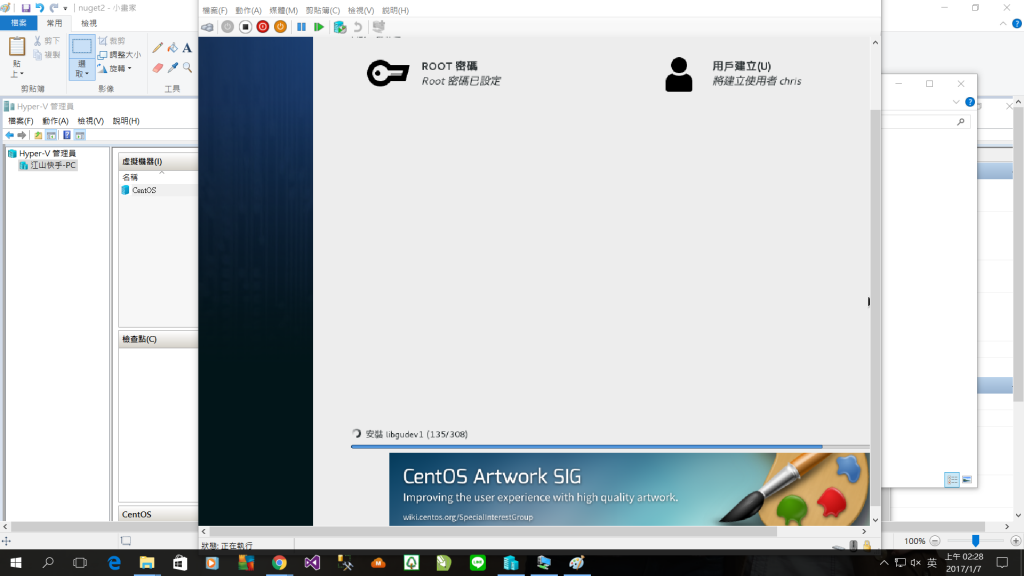Click the grey Start VM button
1024x576 pixels.
tap(227, 27)
